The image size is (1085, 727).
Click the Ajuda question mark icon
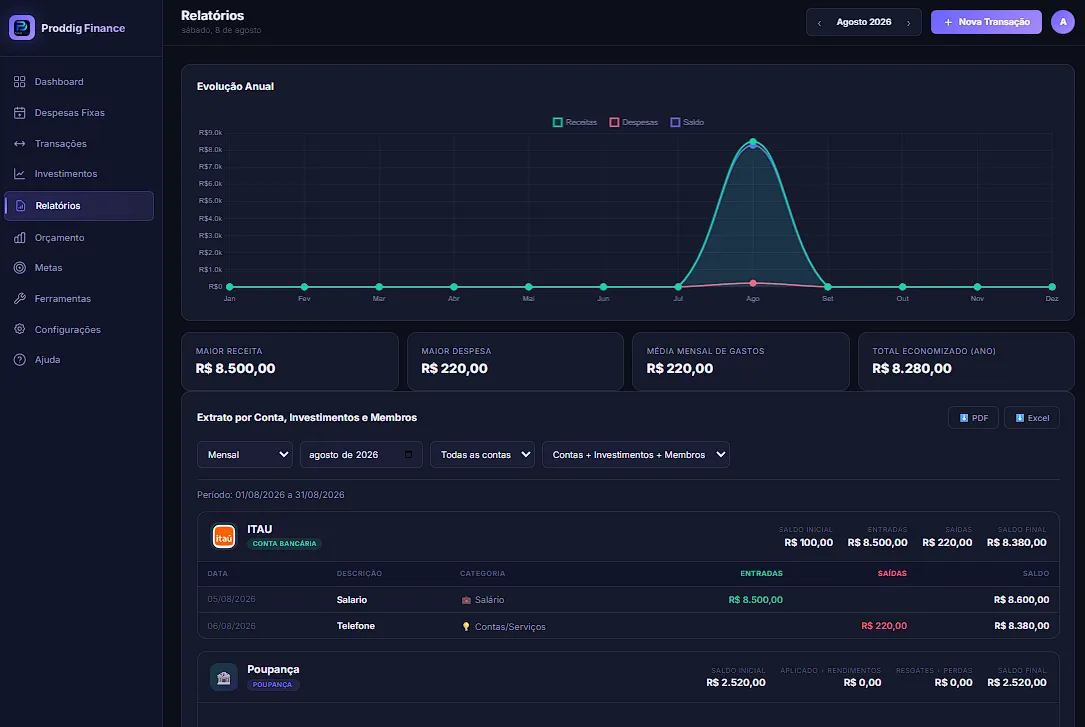click(19, 360)
